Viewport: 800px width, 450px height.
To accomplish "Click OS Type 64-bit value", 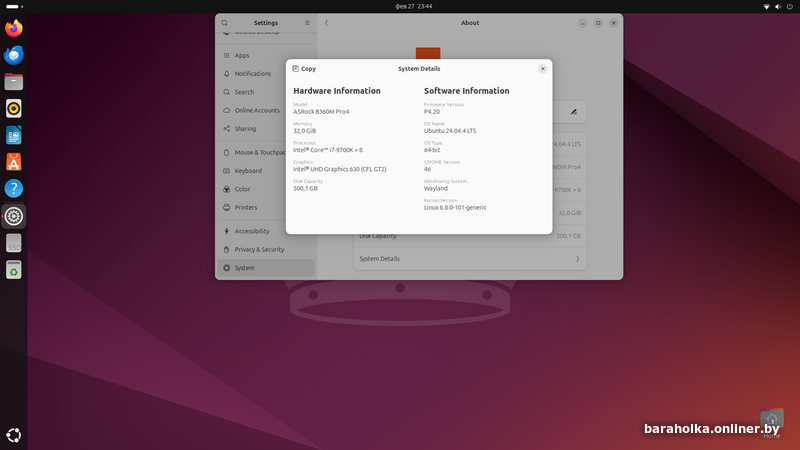I will pos(432,150).
